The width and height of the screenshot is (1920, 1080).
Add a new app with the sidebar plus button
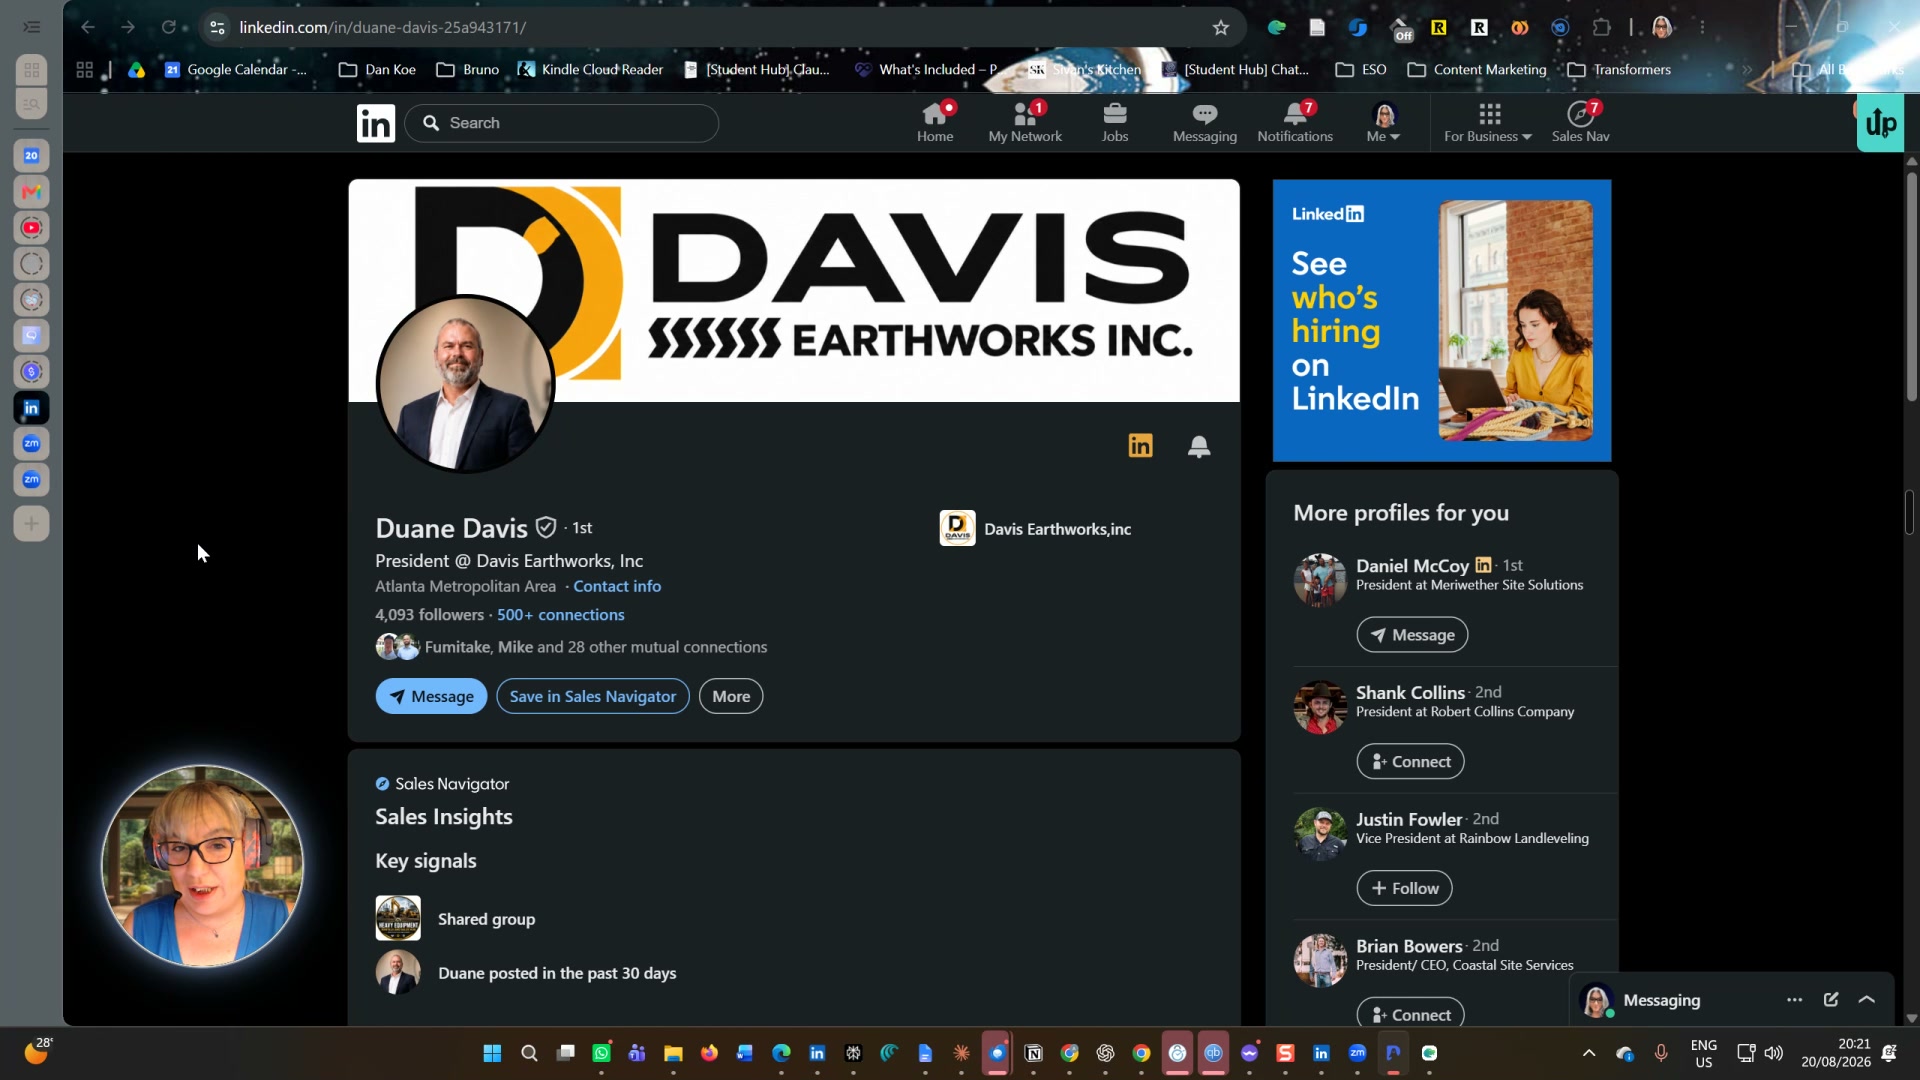pos(32,523)
